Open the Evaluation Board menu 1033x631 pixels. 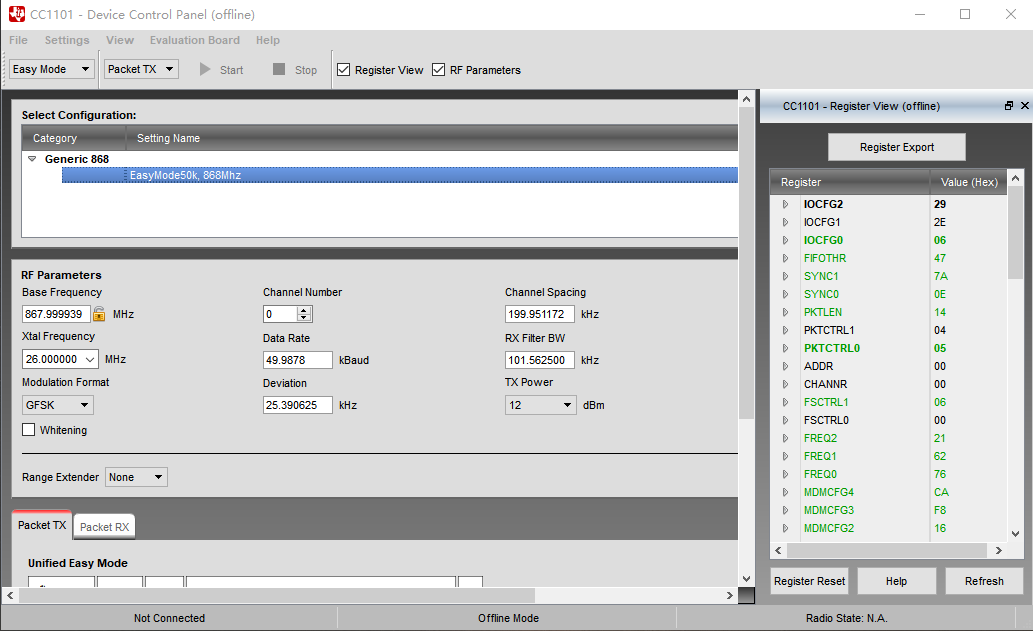[x=194, y=40]
